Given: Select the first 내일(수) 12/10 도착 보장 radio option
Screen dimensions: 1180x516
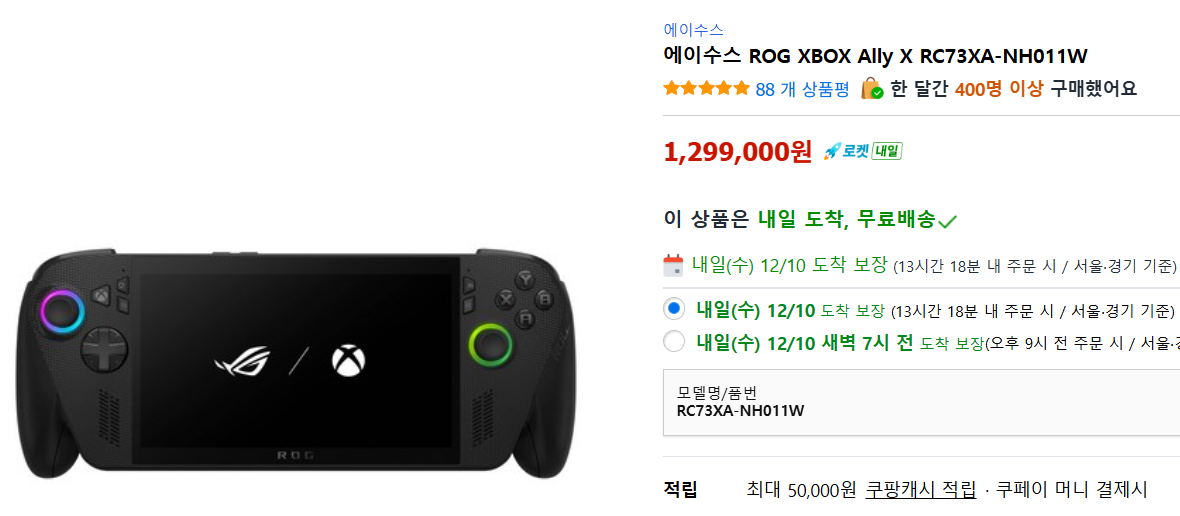Looking at the screenshot, I should (x=674, y=309).
